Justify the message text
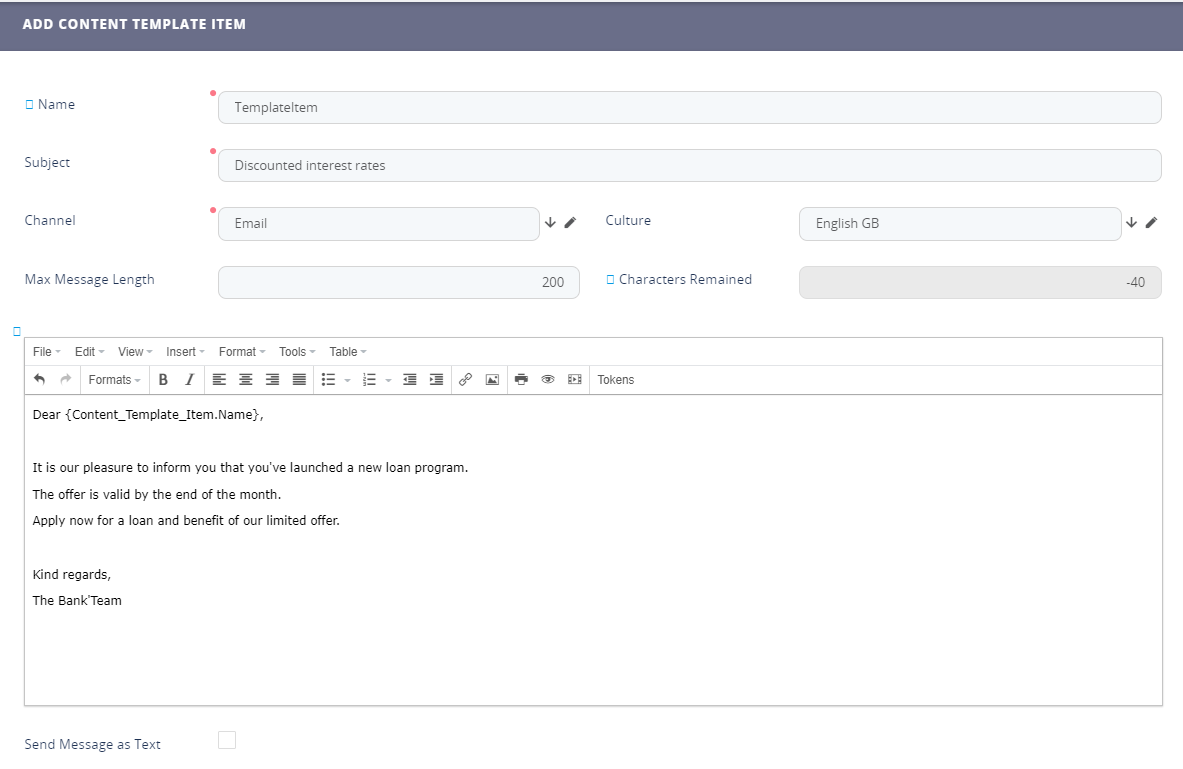Image resolution: width=1183 pixels, height=769 pixels. coord(299,380)
